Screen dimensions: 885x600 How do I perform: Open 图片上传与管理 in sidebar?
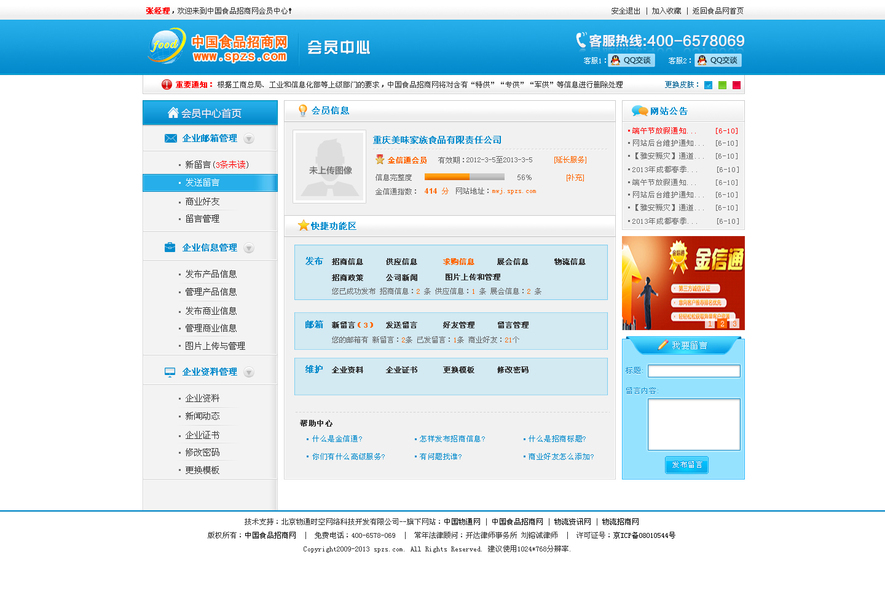point(215,346)
